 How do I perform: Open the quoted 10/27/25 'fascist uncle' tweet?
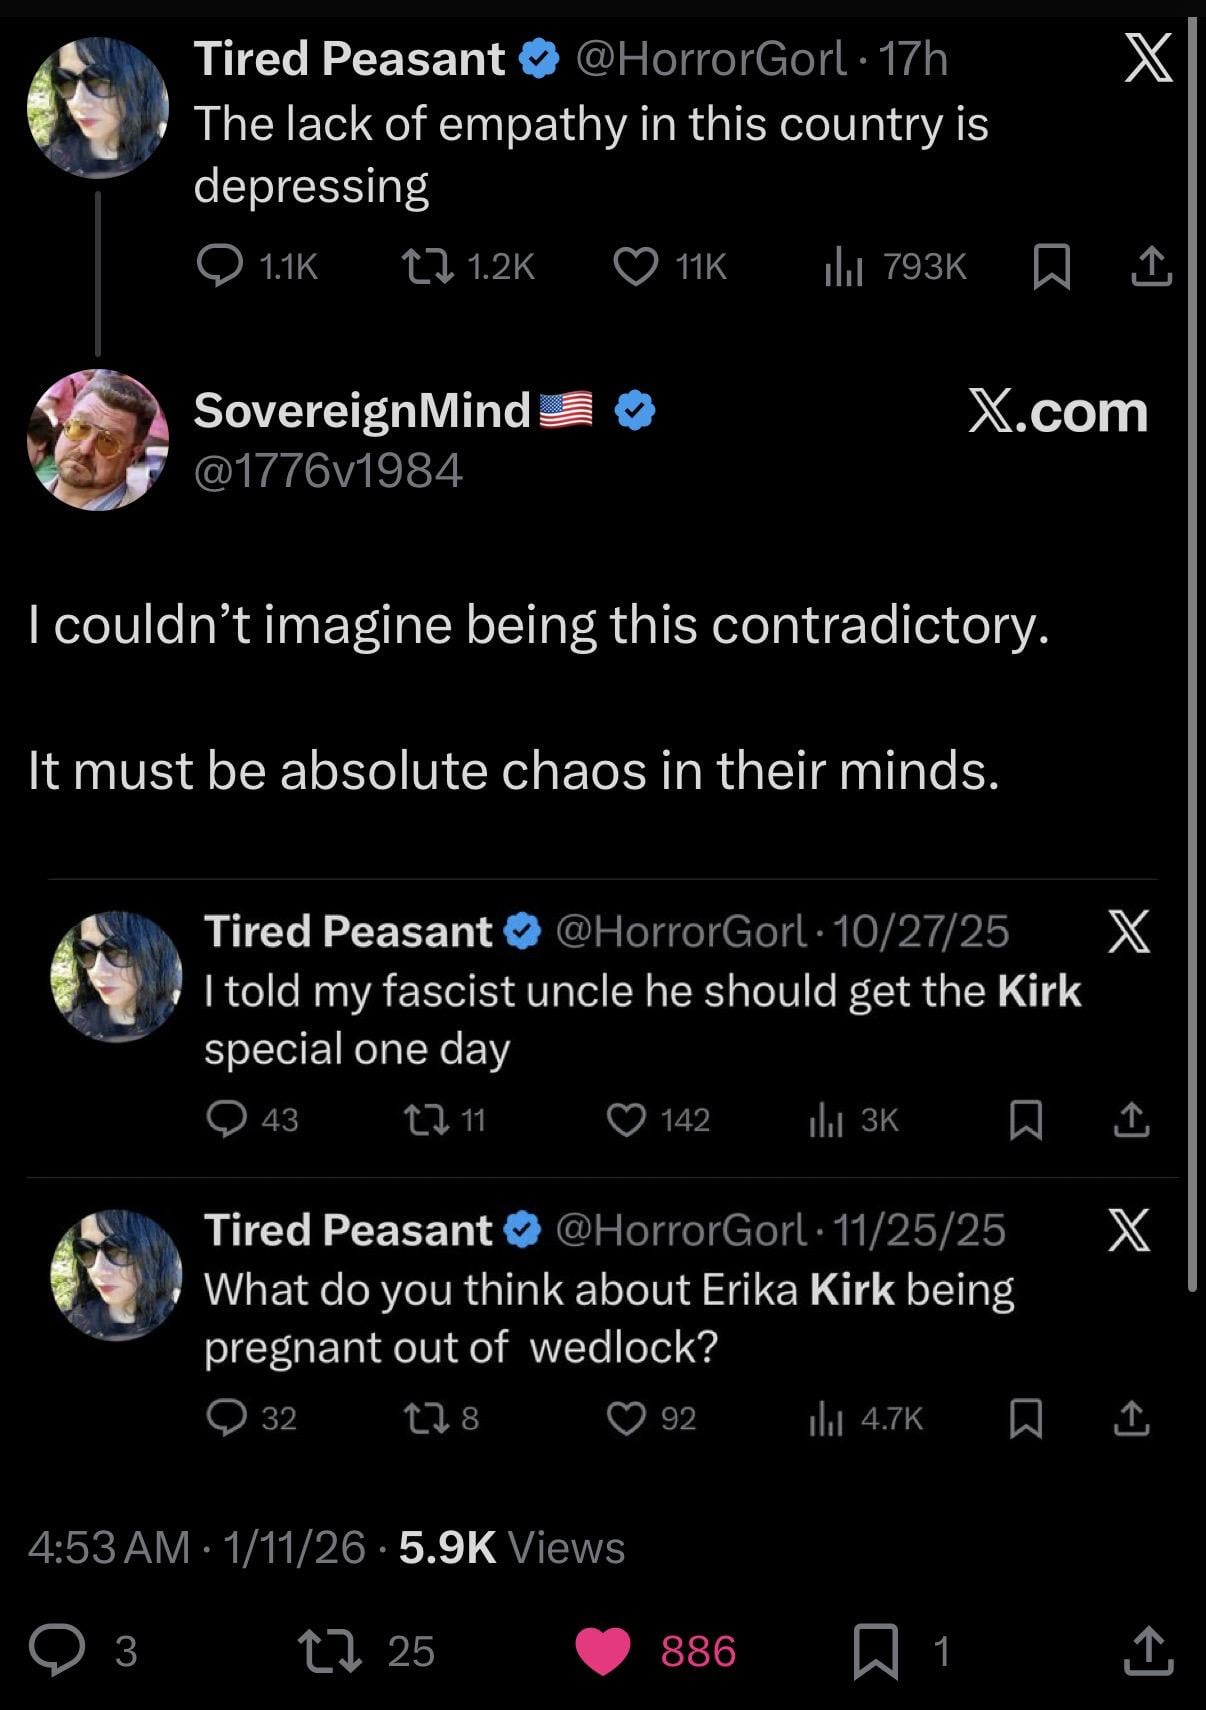click(x=640, y=1020)
